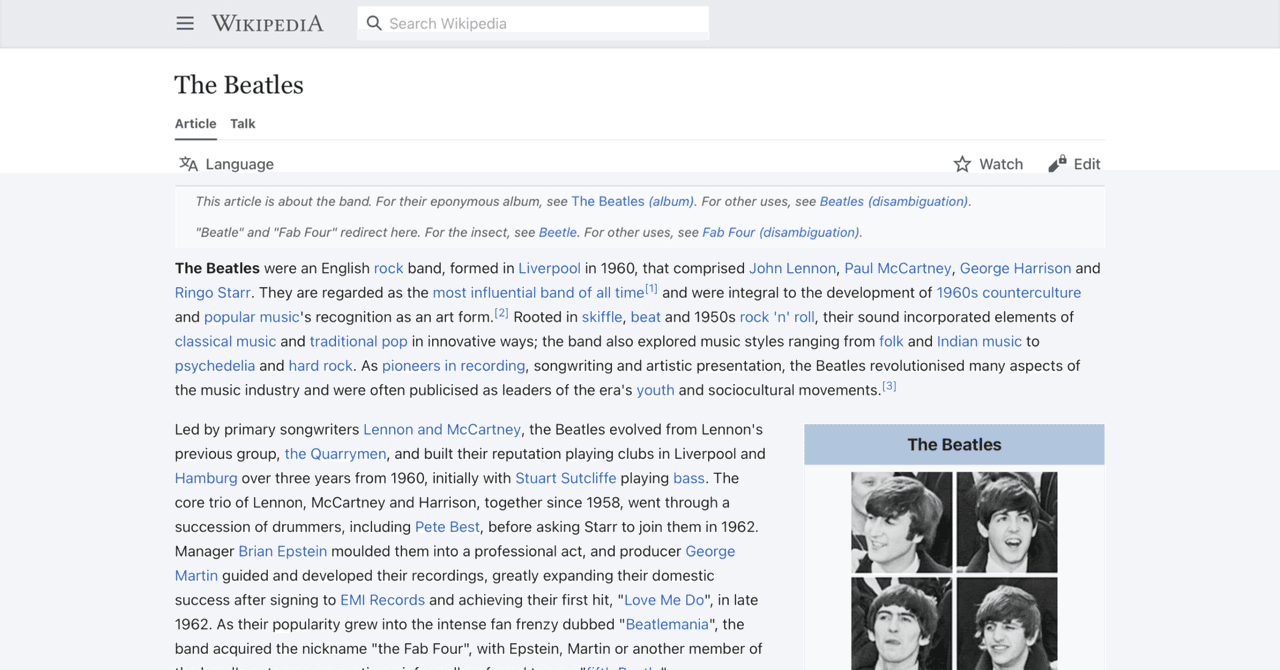Open the skiffle link
This screenshot has height=670, width=1280.
point(602,317)
